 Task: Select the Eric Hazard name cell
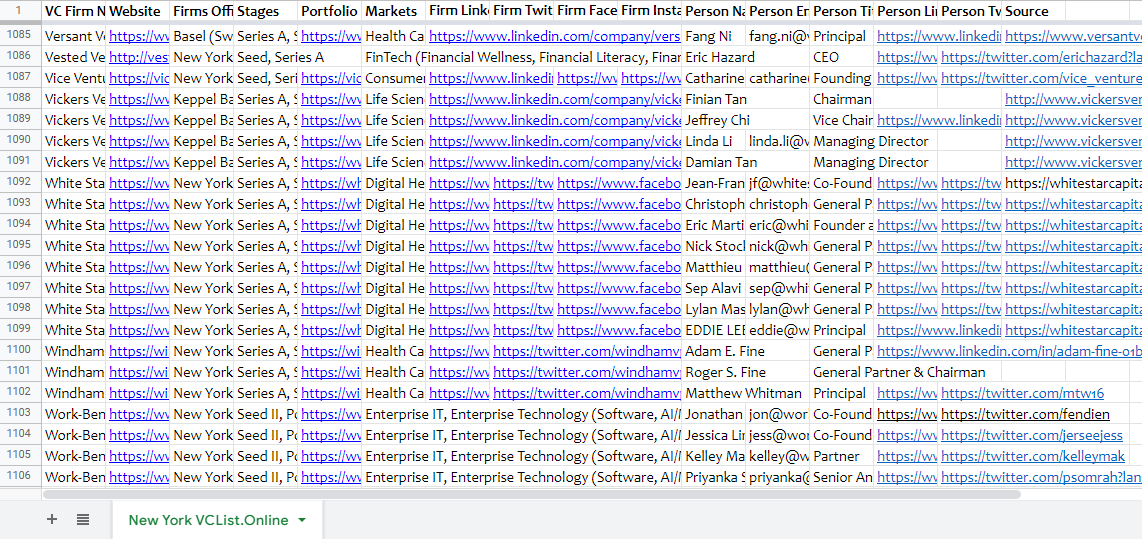(714, 57)
